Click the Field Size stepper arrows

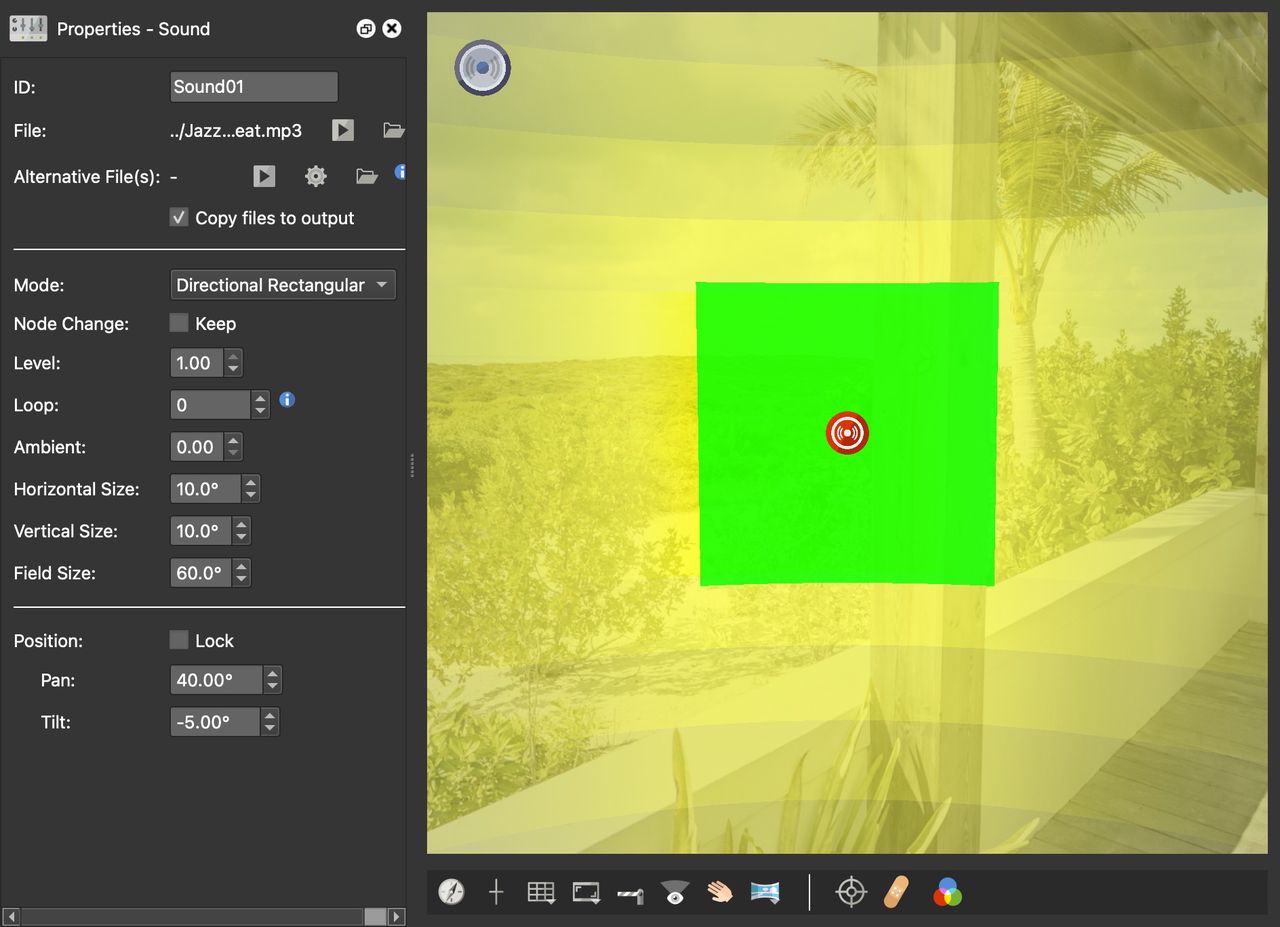tap(241, 573)
